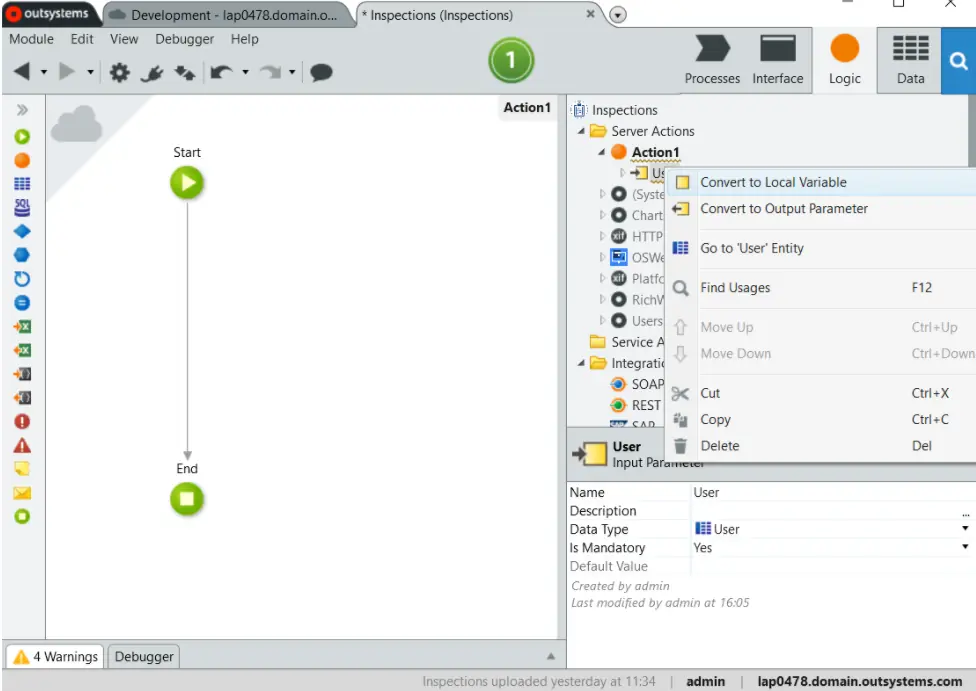
Task: Open the search magnifier panel
Action: (x=959, y=61)
